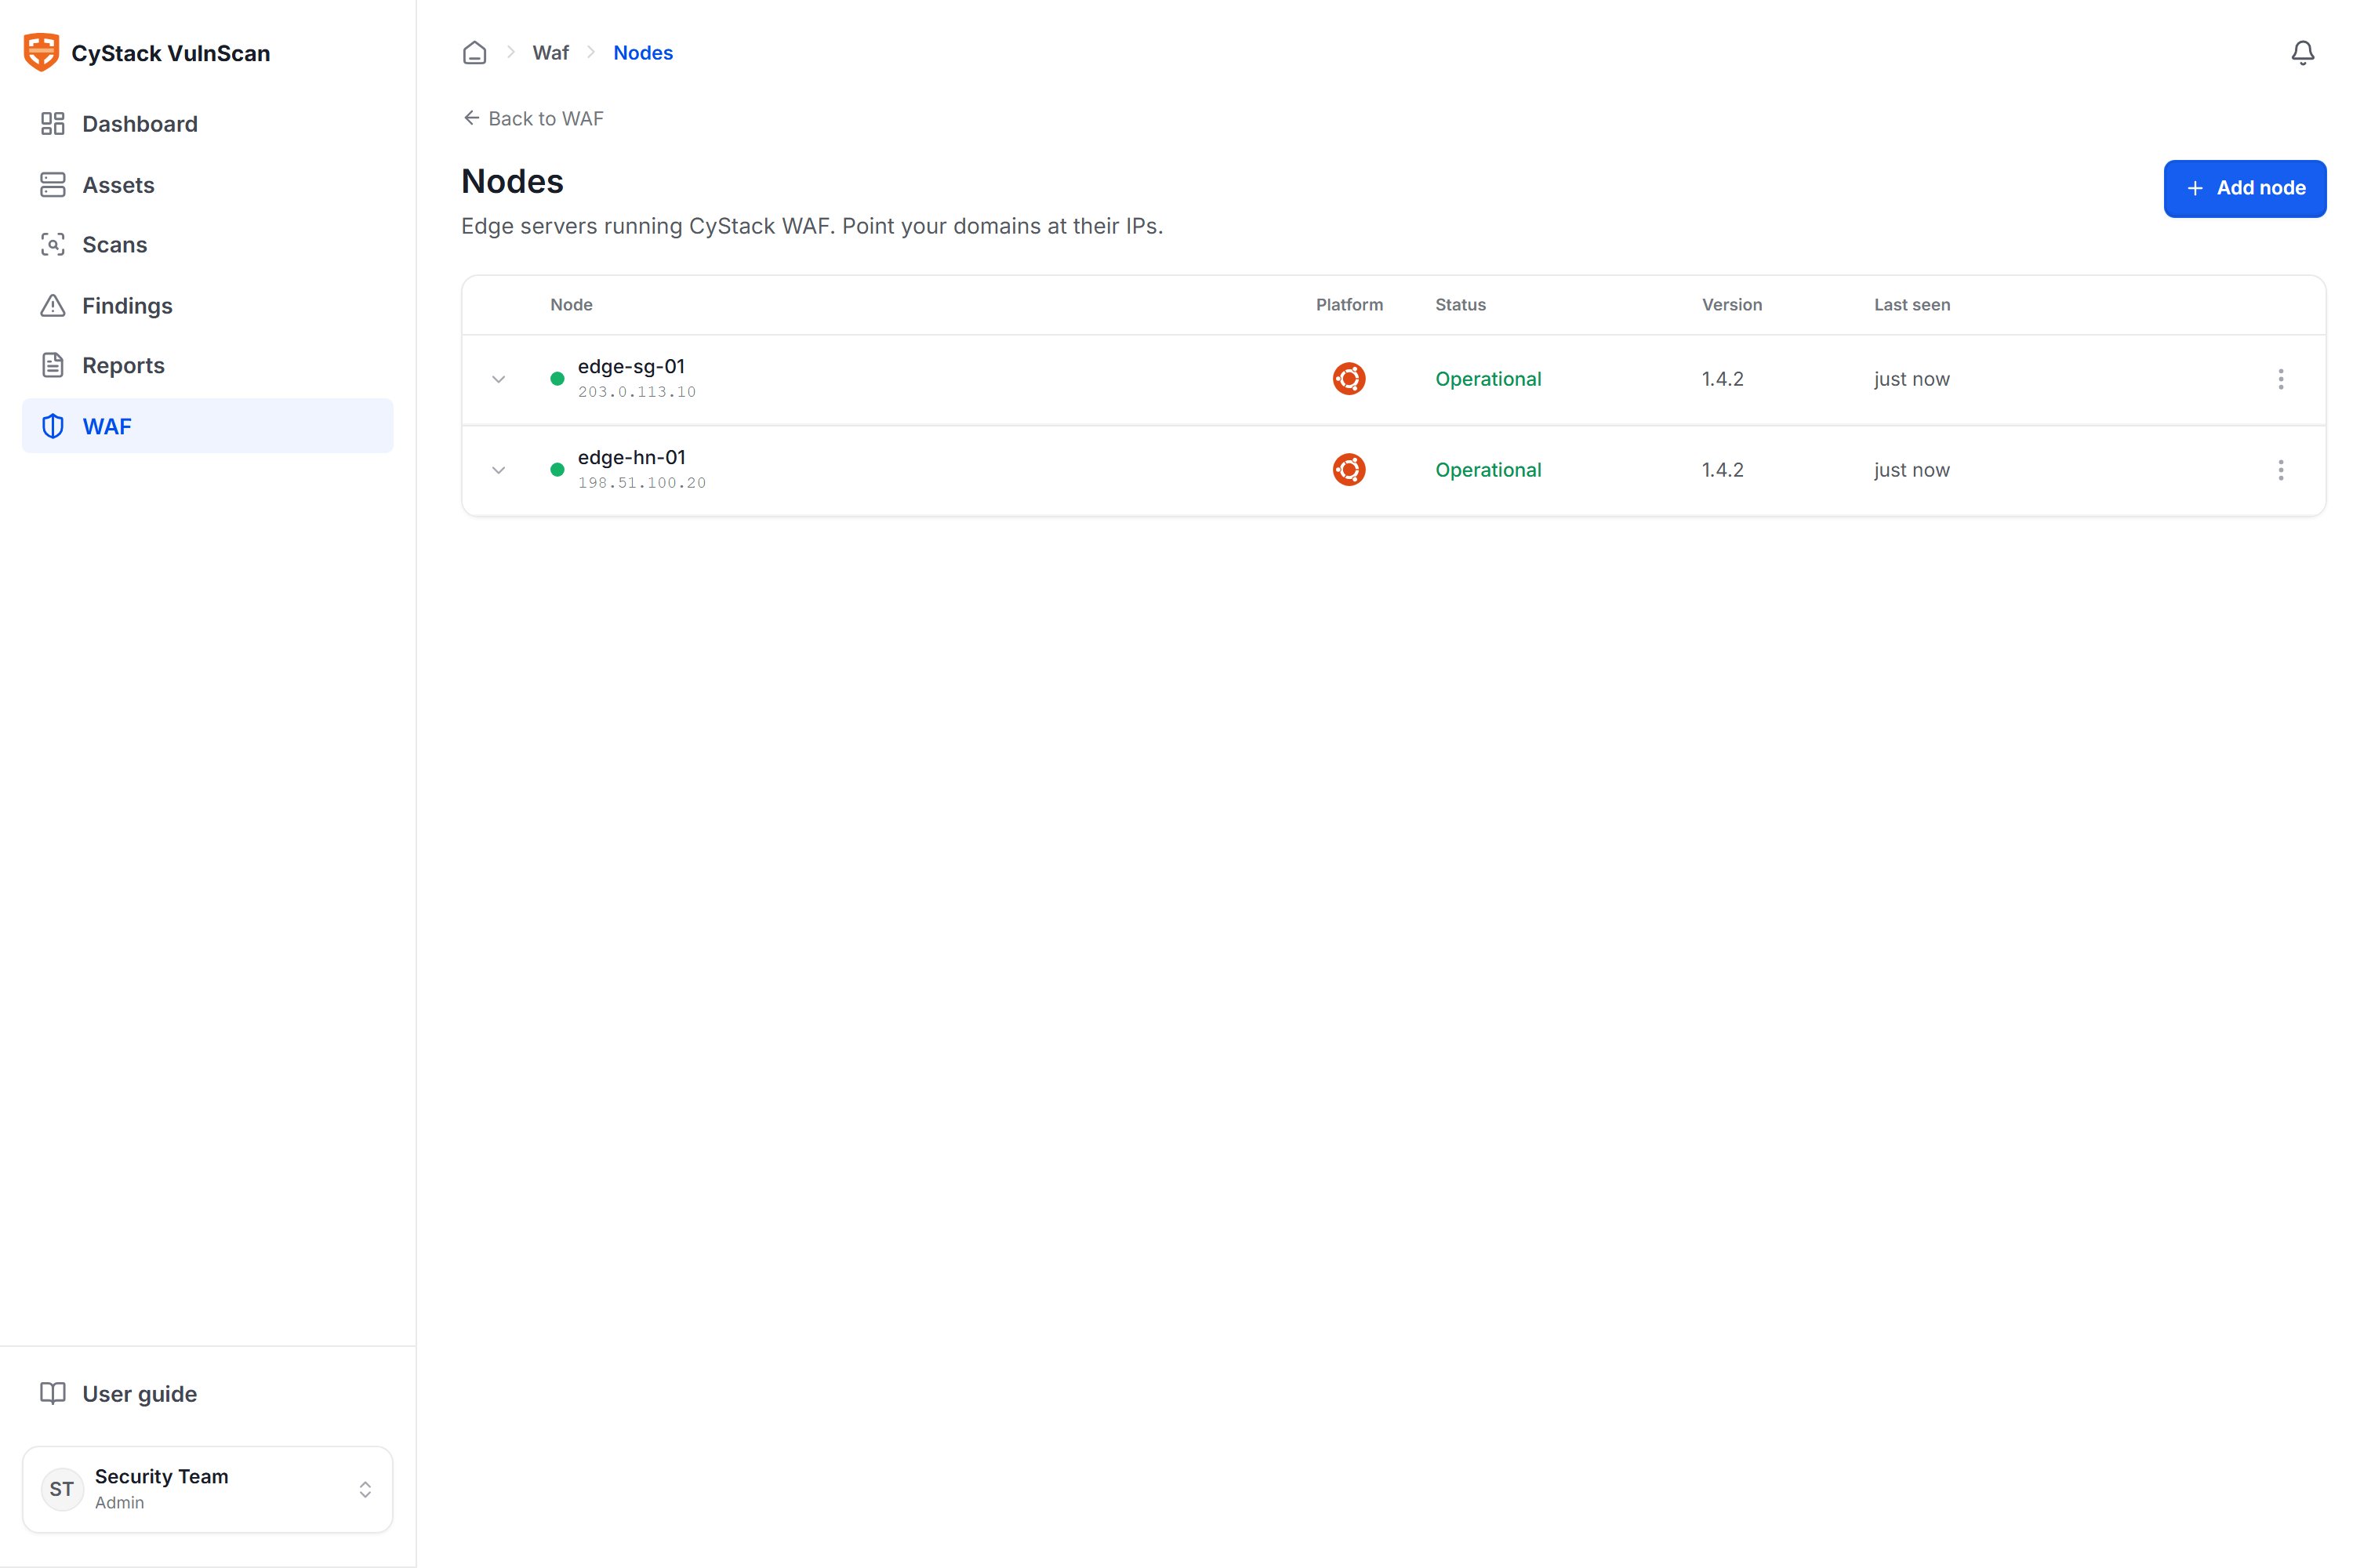Select the WAF sidebar item

208,426
